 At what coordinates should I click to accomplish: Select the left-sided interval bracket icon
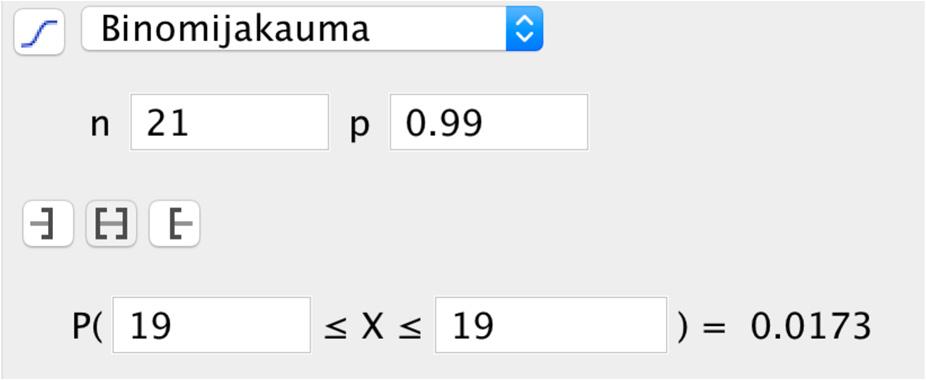coord(48,223)
